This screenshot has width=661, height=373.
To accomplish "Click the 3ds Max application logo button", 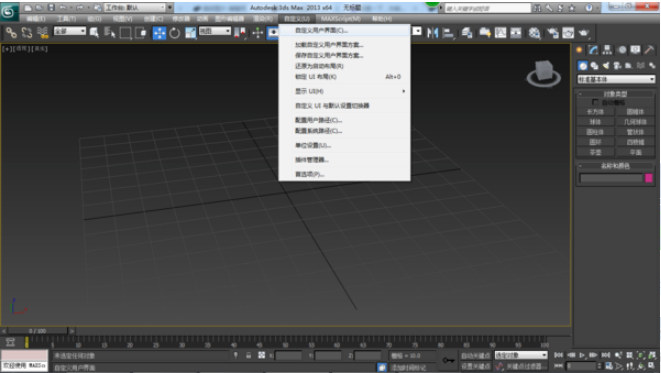I will 9,12.
